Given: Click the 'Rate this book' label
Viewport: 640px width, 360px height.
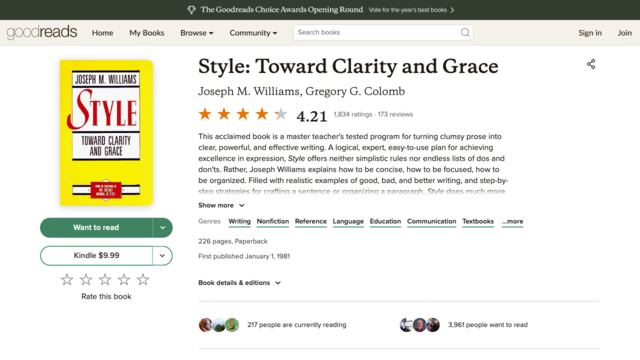Looking at the screenshot, I should pyautogui.click(x=106, y=296).
